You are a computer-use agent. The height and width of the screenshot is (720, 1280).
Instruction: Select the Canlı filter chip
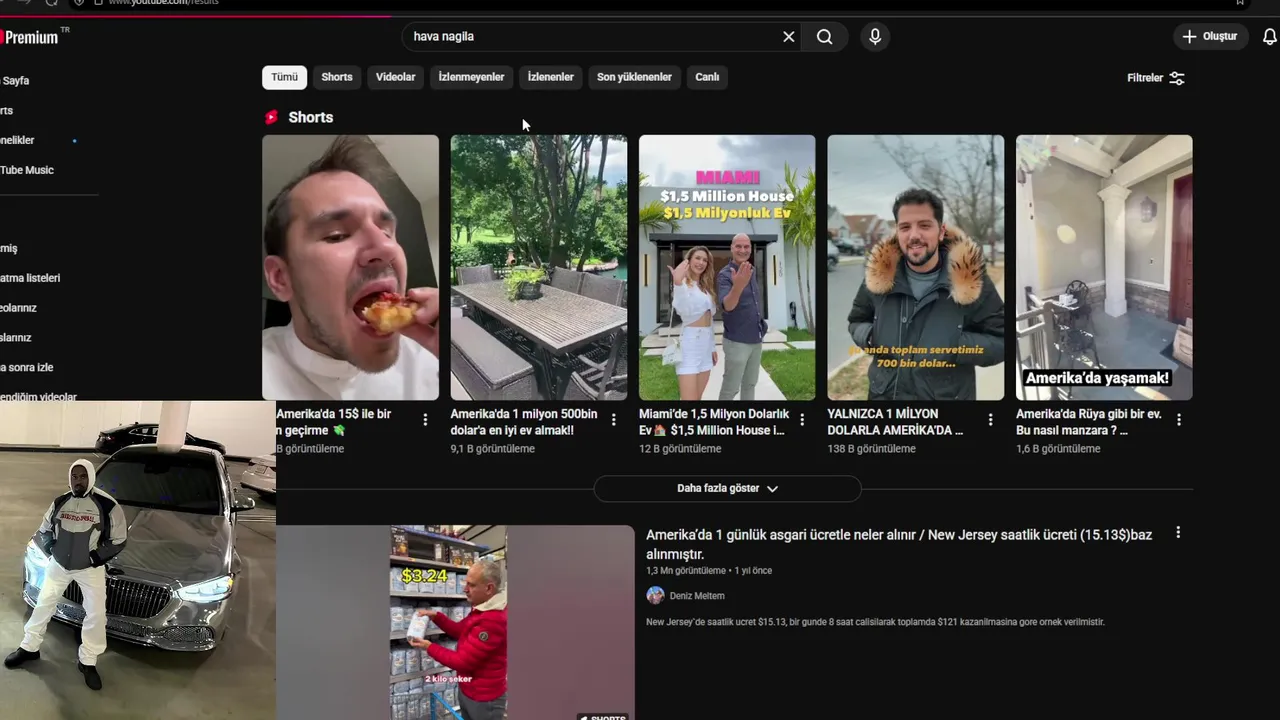tap(707, 77)
